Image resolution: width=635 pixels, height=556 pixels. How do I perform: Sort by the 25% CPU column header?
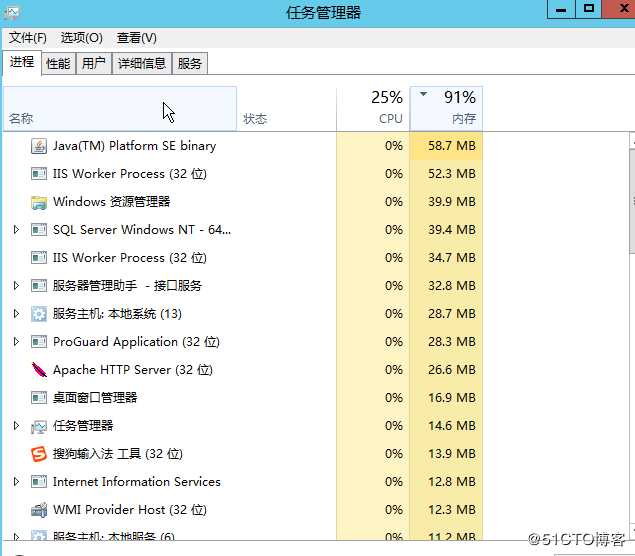[x=373, y=109]
